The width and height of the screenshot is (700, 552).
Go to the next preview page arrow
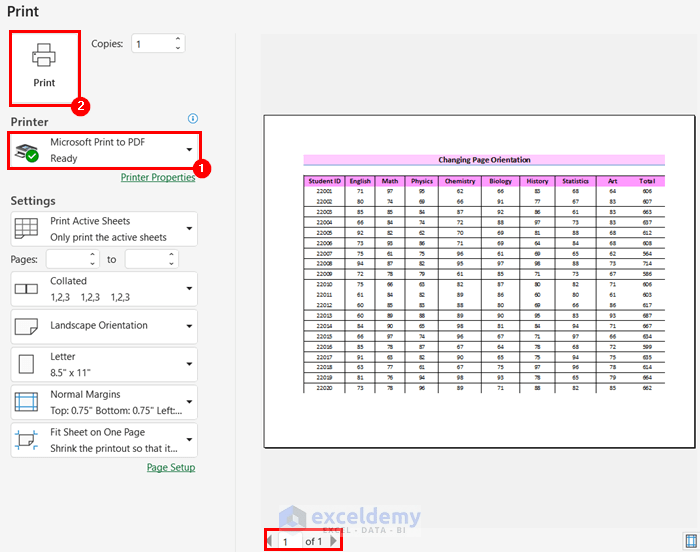pos(333,541)
